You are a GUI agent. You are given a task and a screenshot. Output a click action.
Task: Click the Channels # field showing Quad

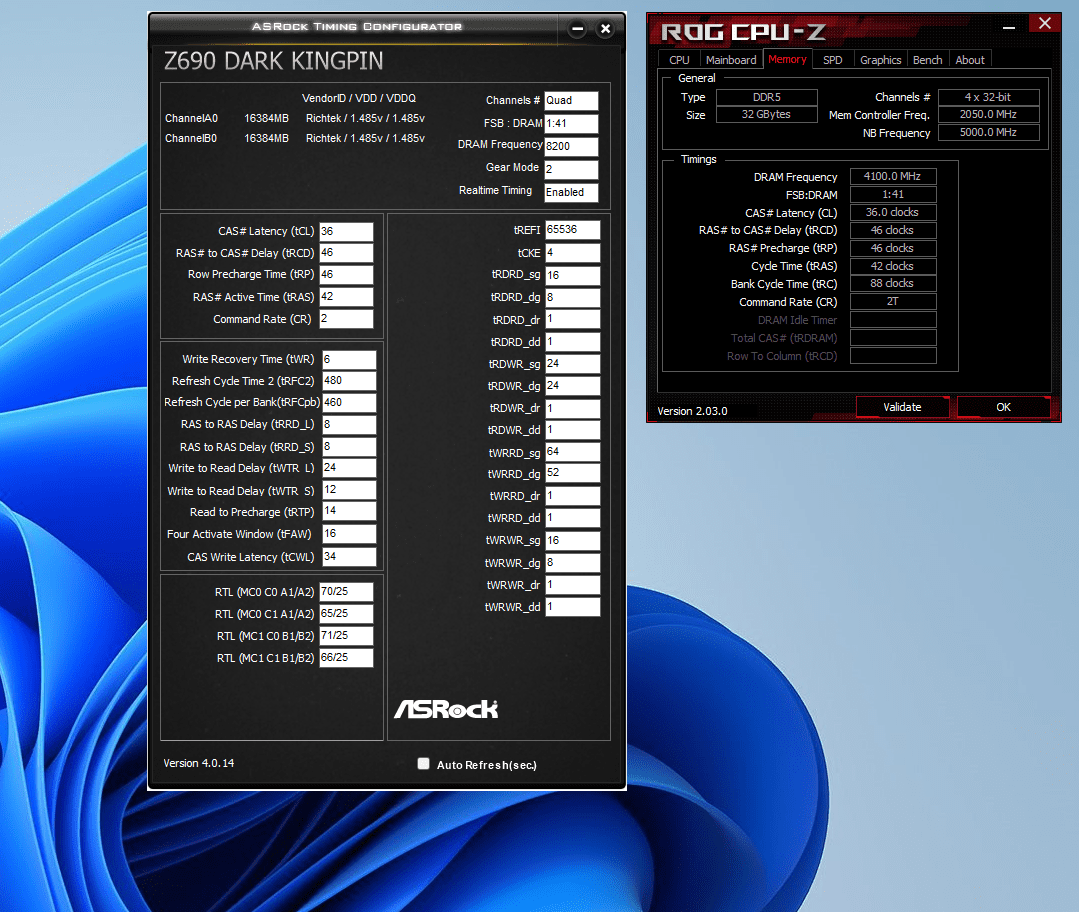coord(571,100)
